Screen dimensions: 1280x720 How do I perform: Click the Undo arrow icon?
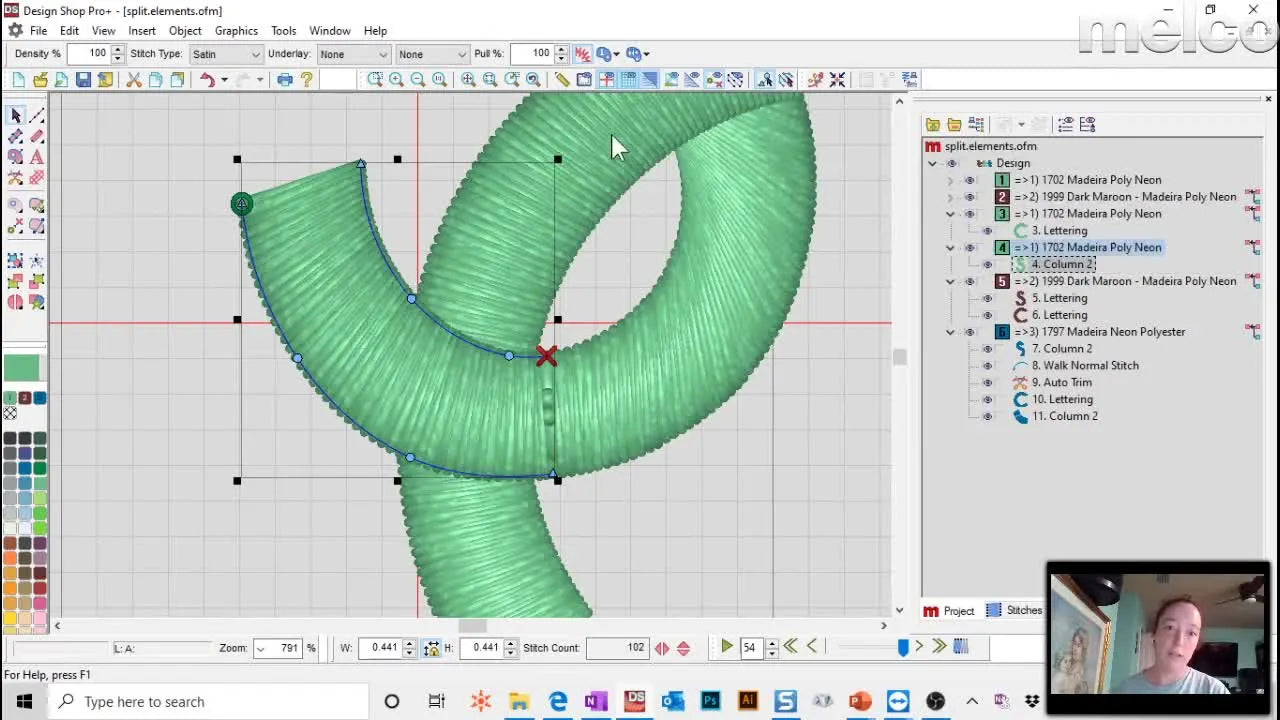[210, 80]
